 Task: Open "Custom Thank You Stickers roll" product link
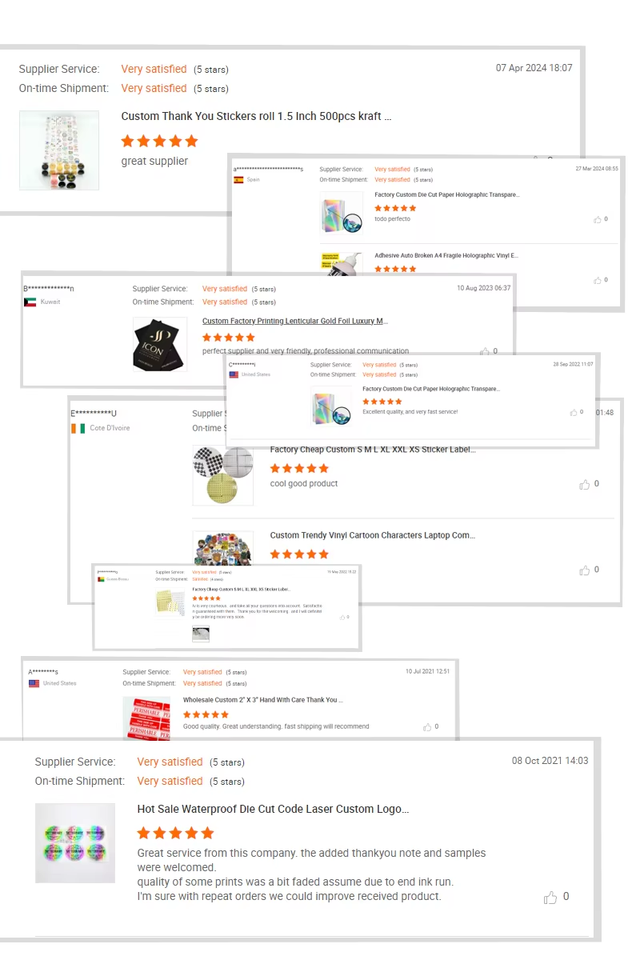pos(256,116)
